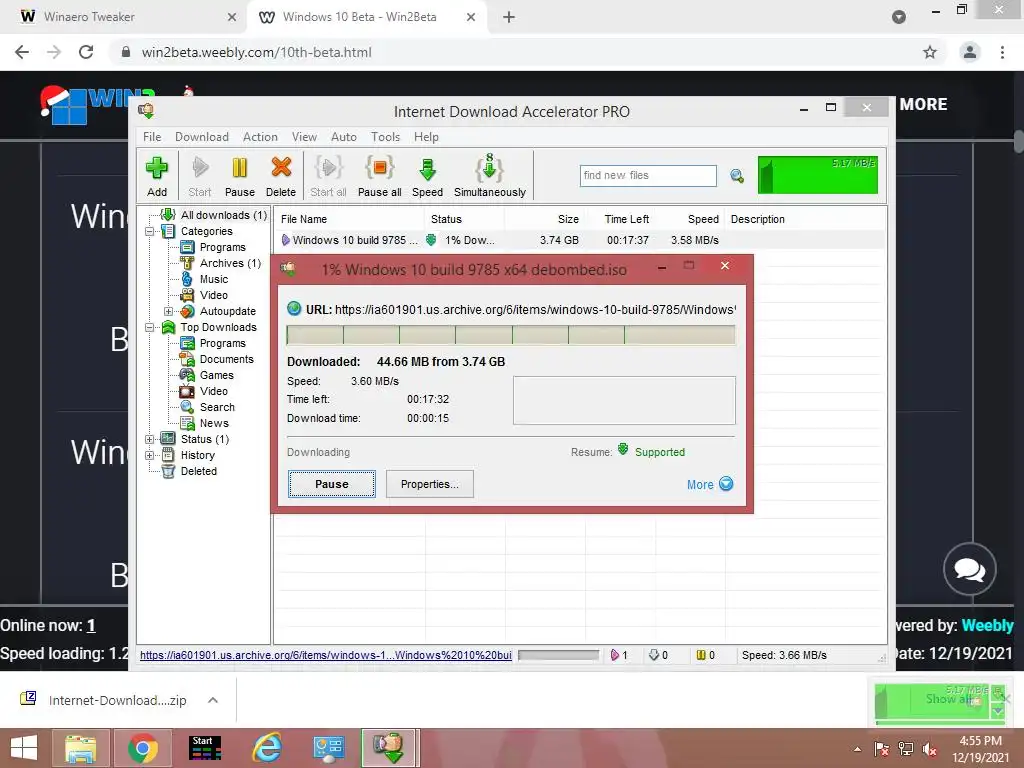This screenshot has height=768, width=1024.
Task: Expand the Status (1) tree node
Action: coord(150,440)
